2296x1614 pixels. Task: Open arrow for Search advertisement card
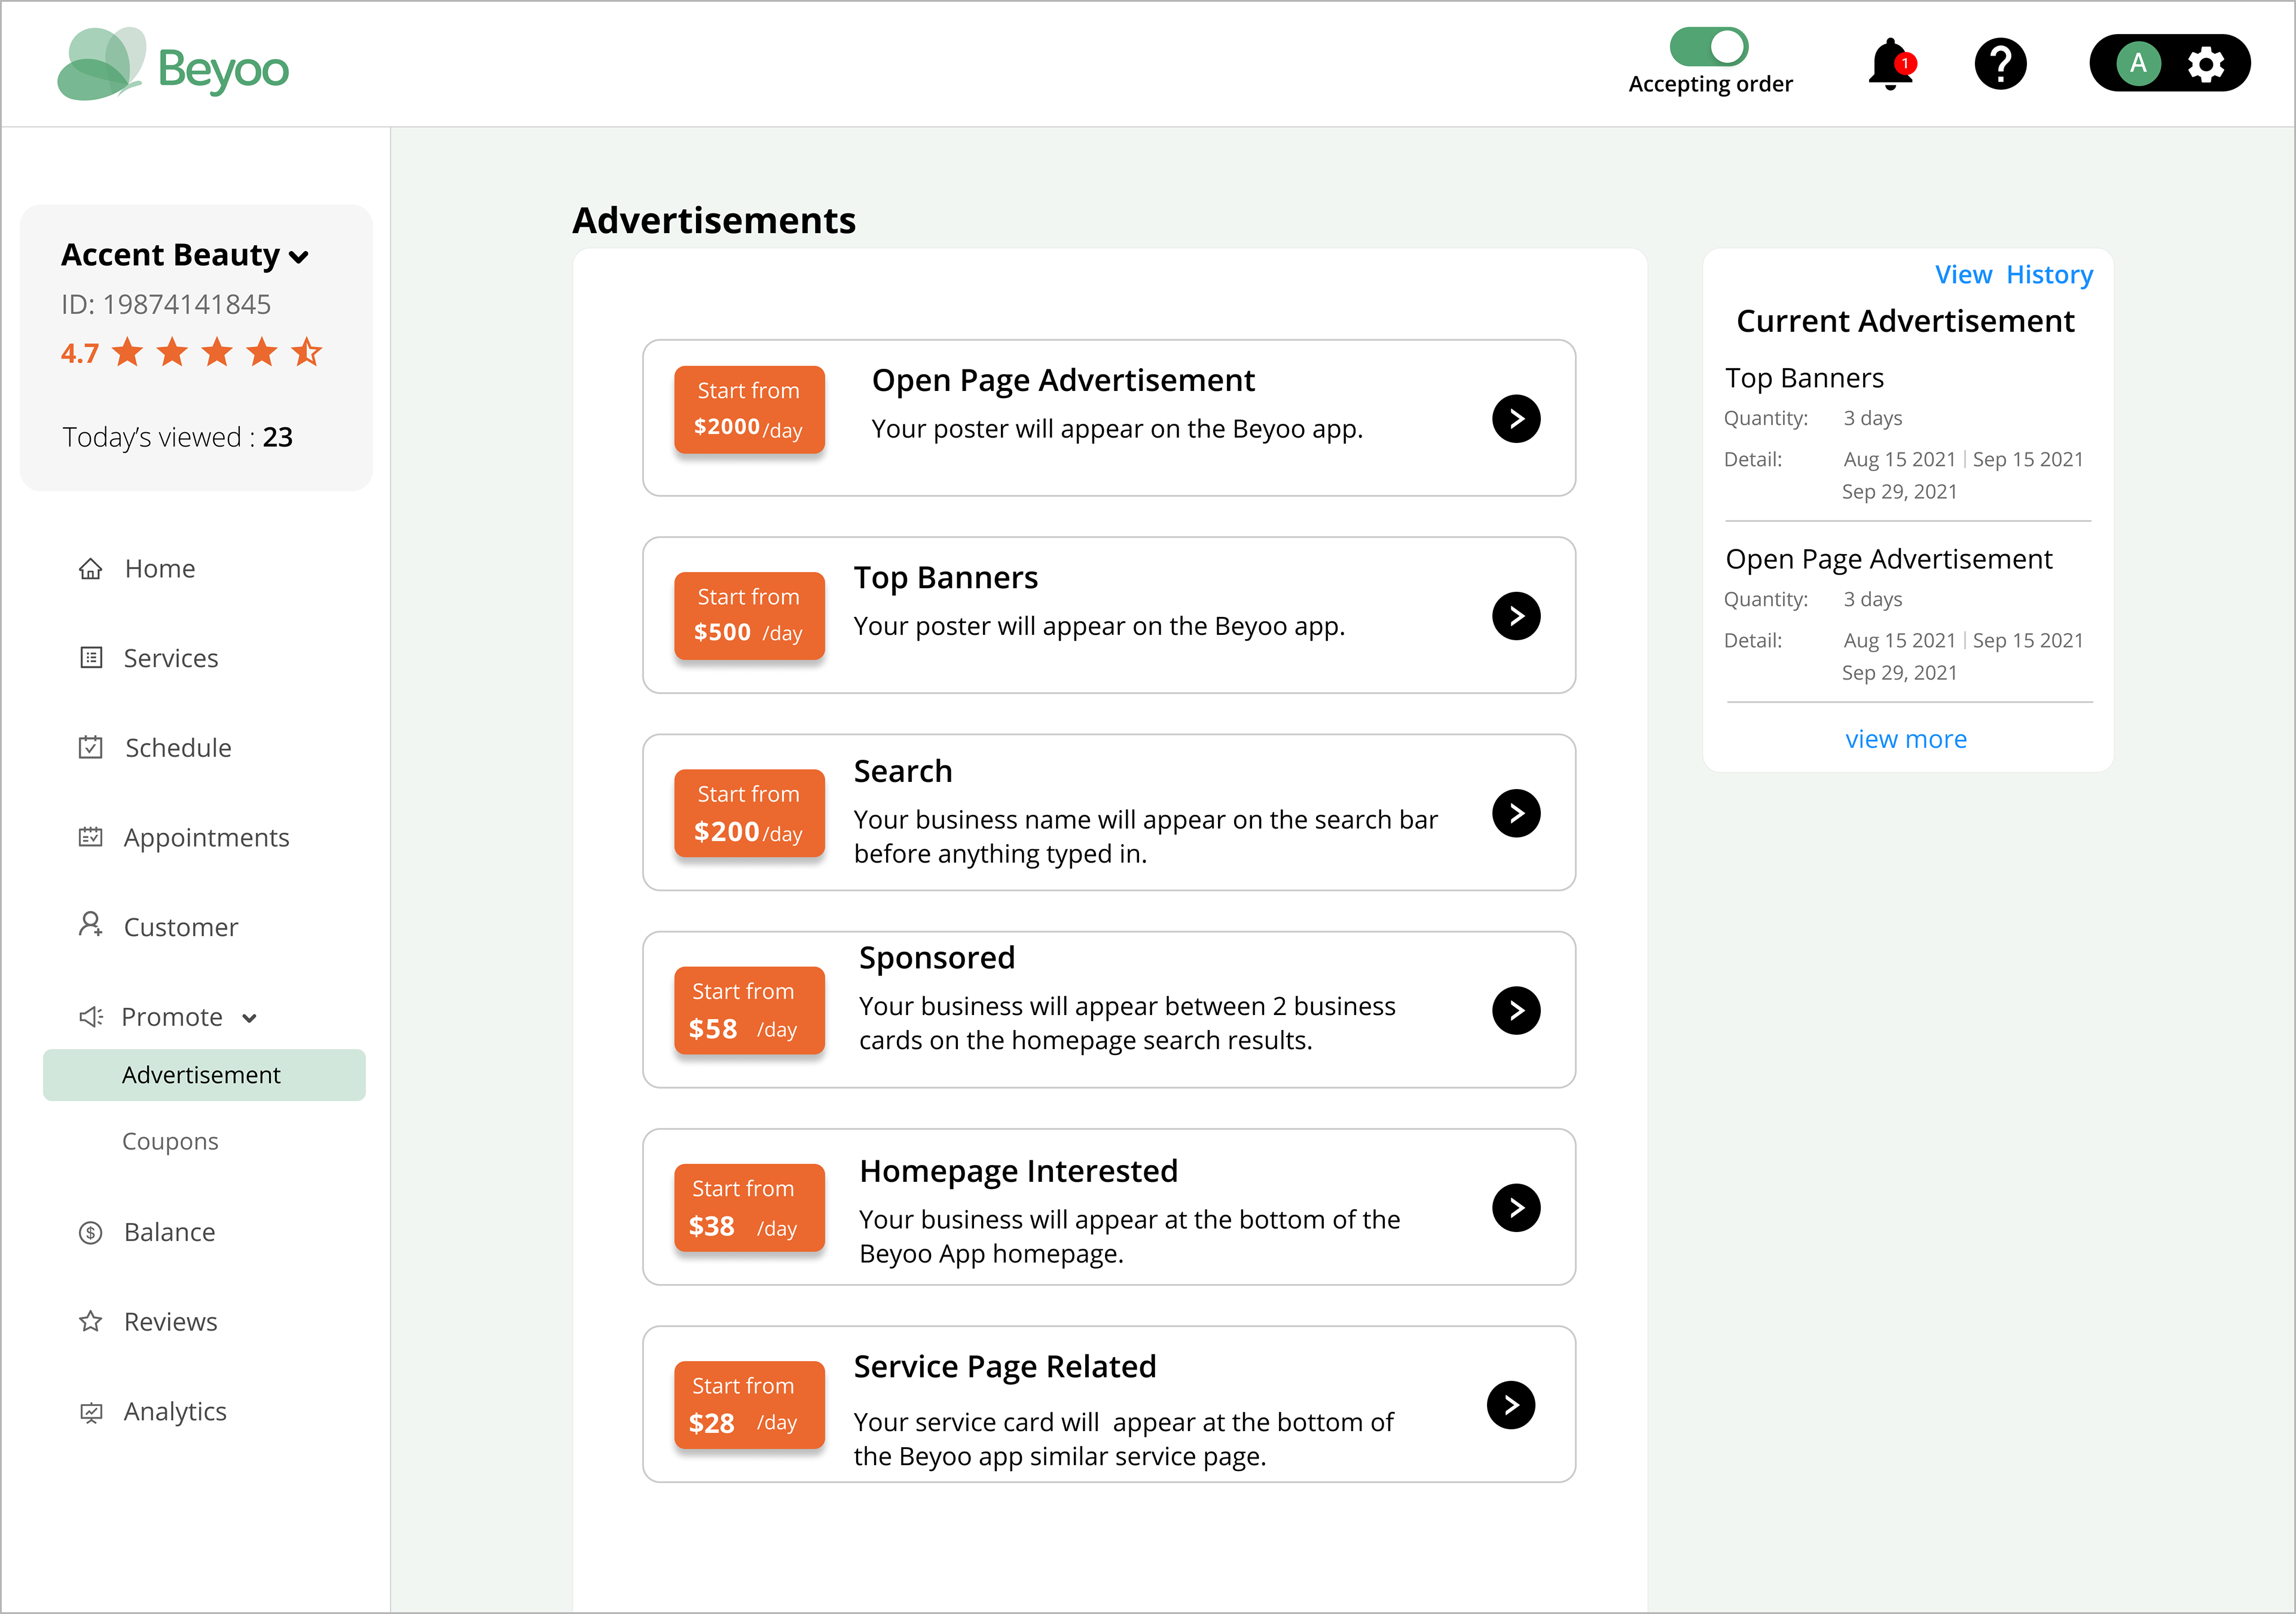click(1516, 813)
